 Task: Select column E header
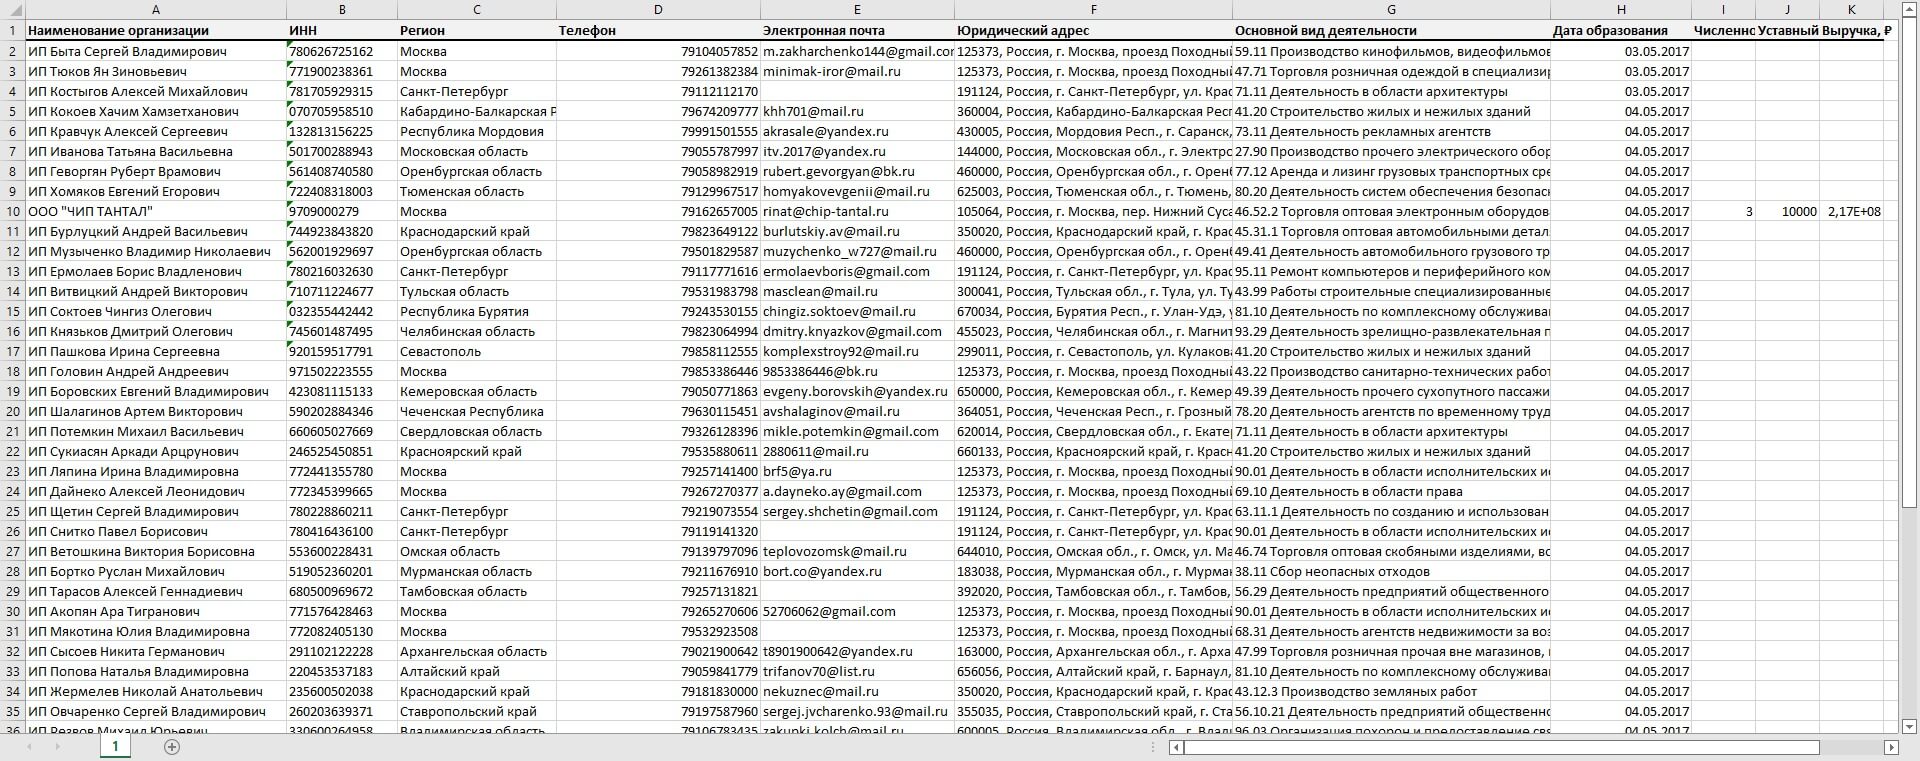pyautogui.click(x=857, y=9)
